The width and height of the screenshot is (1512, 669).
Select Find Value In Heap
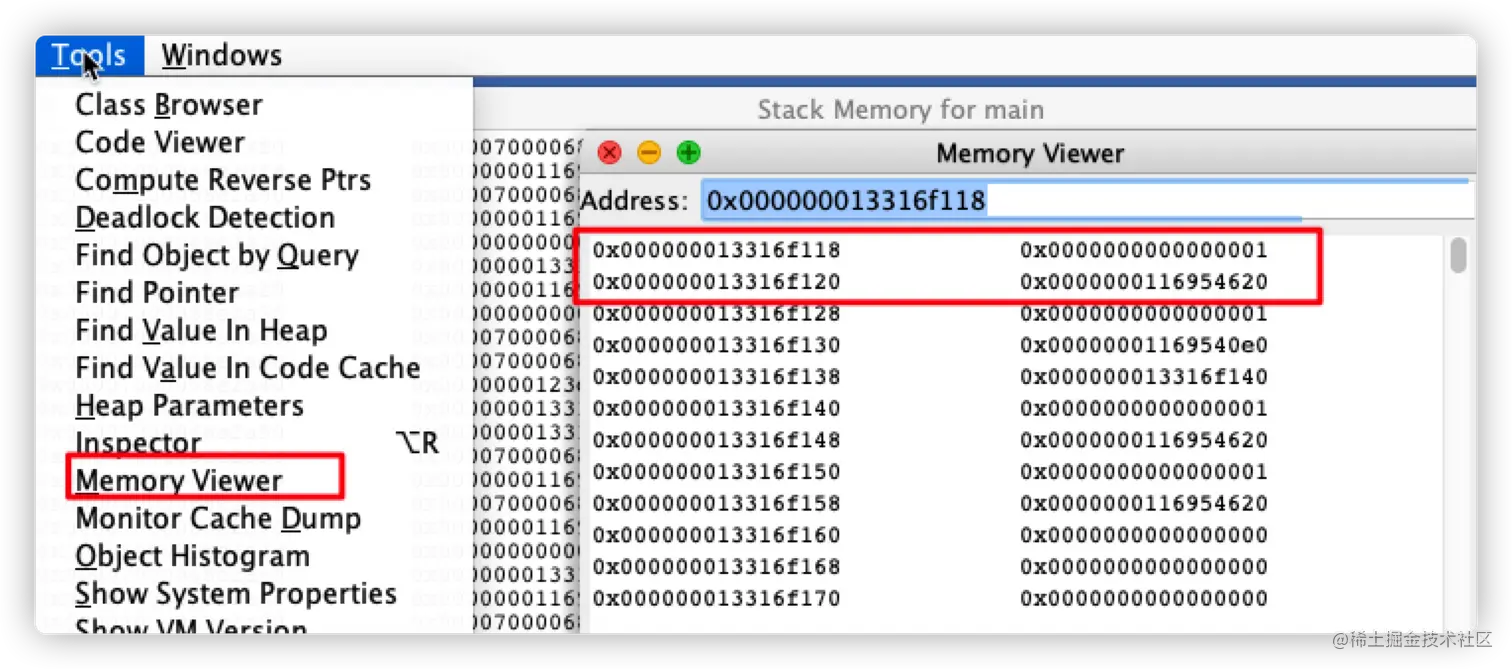point(201,330)
